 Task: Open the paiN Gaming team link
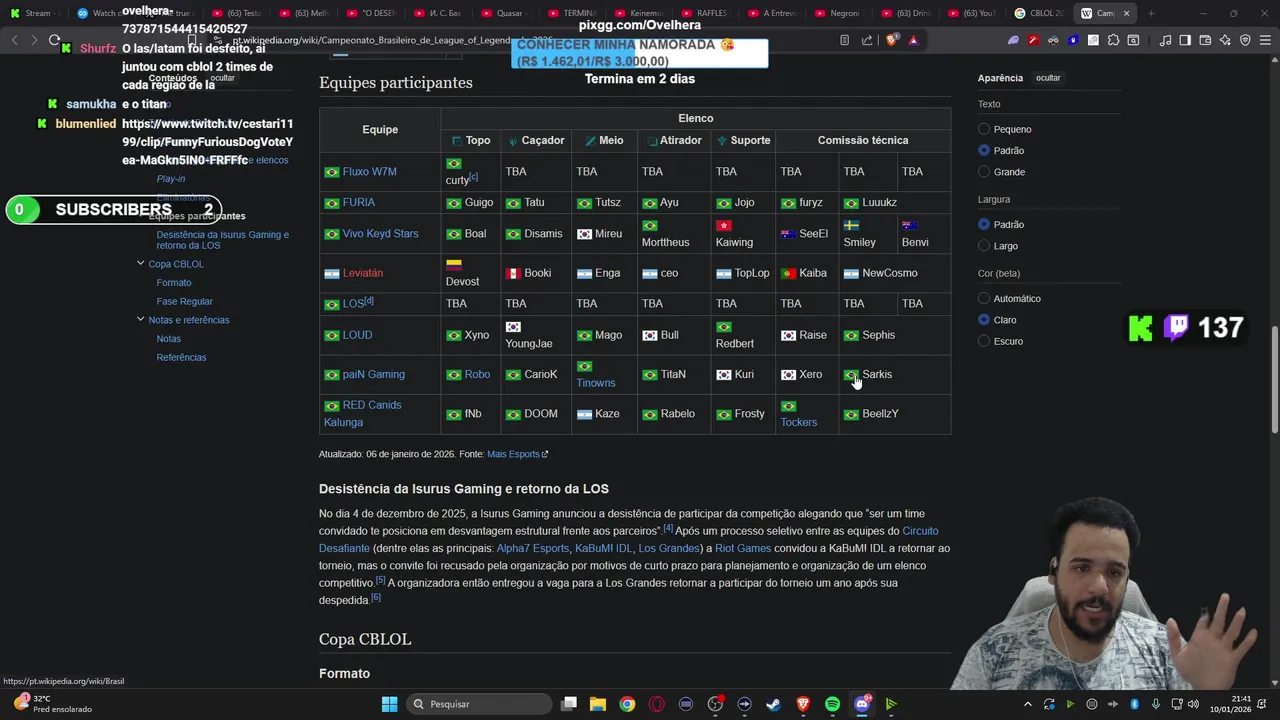tap(373, 374)
